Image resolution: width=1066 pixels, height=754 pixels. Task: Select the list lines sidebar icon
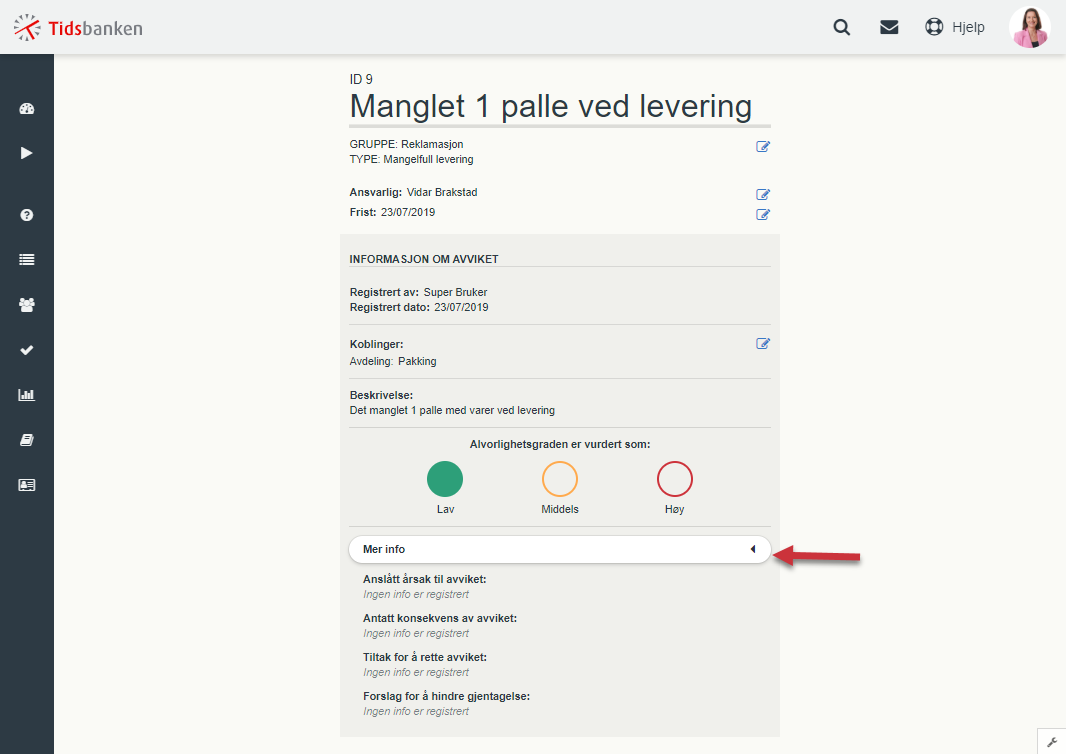(27, 260)
